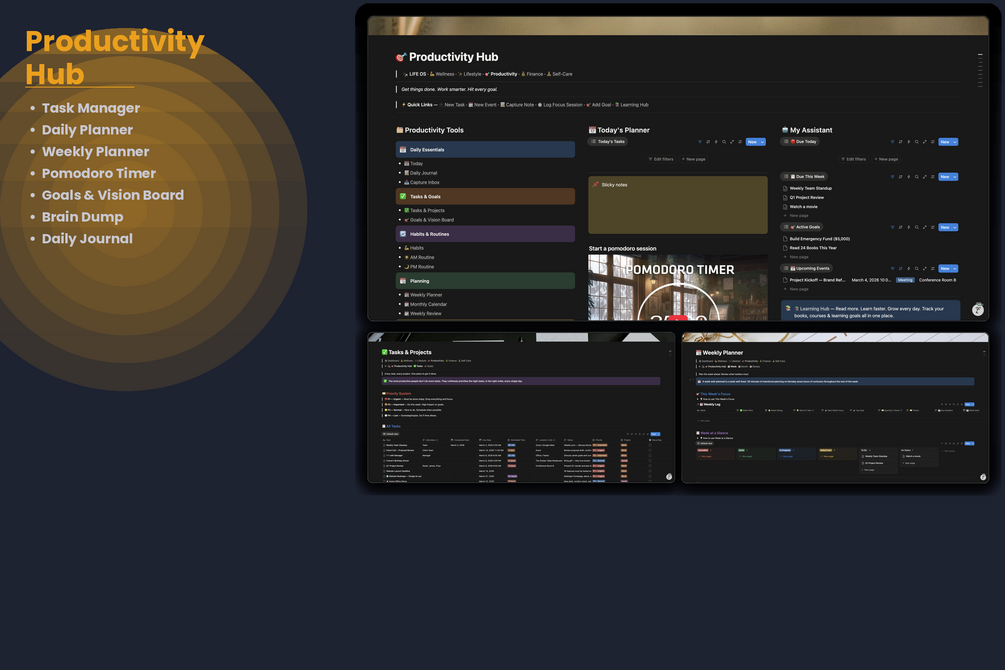Click Edit filters under Today's Planner
Viewport: 1005px width, 670px height.
661,159
